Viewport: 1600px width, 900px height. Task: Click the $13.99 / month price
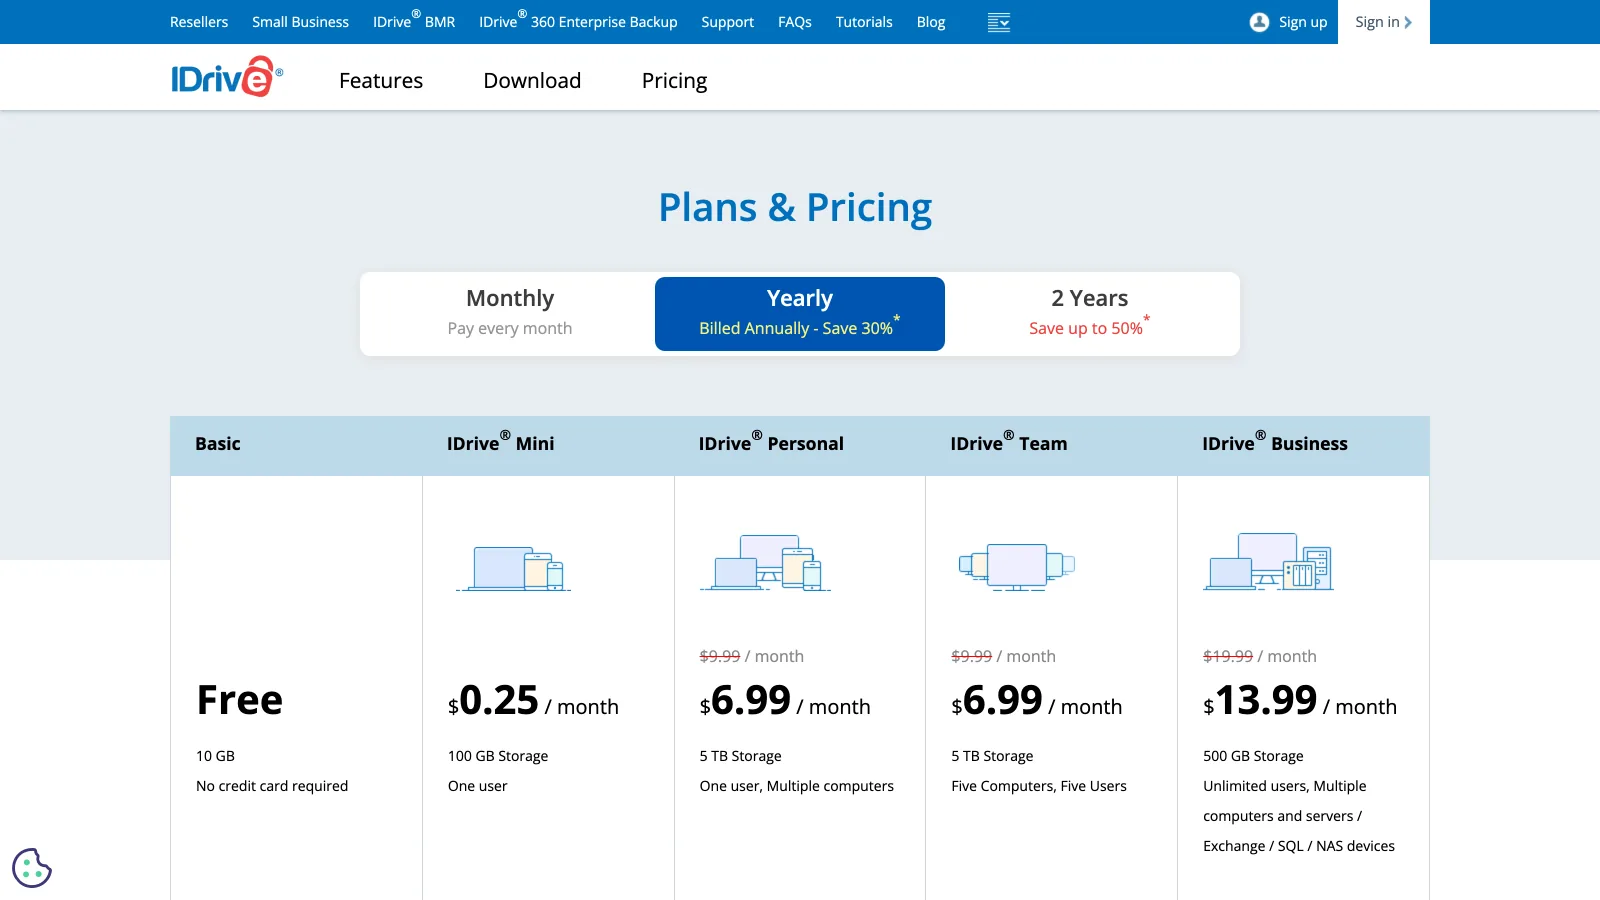pyautogui.click(x=1300, y=701)
